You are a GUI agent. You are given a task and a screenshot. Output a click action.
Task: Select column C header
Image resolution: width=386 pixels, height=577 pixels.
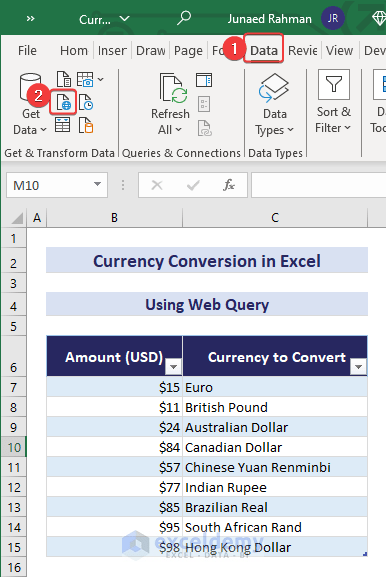275,218
